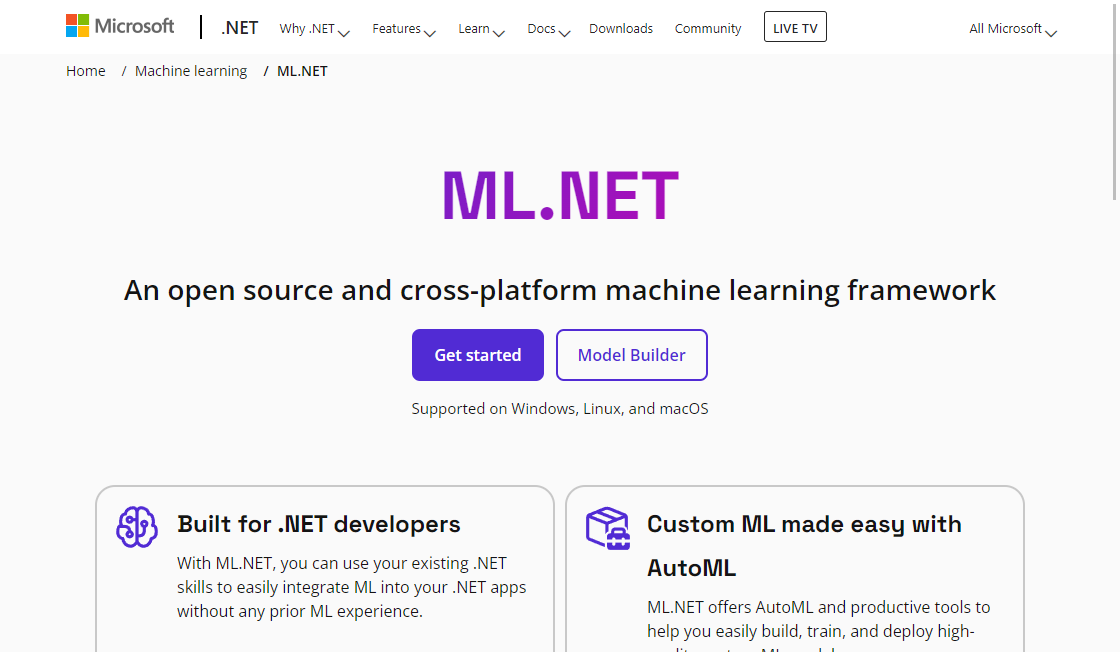Click the large ML.NET title

tap(560, 196)
